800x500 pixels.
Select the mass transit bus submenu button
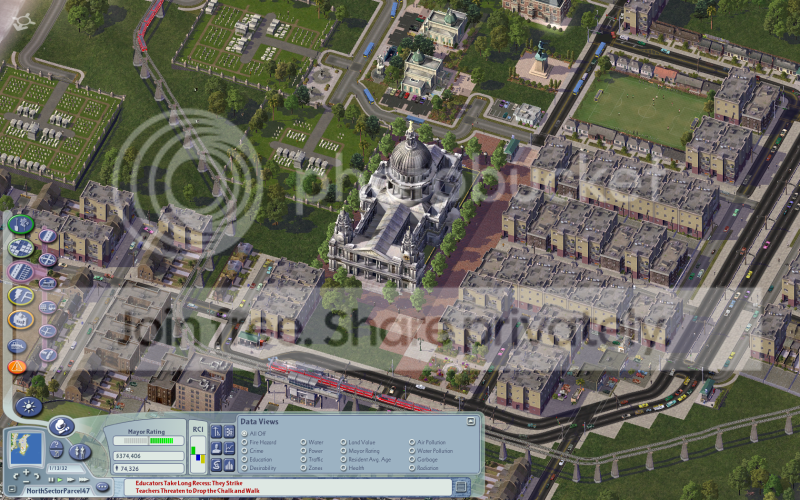[x=47, y=308]
